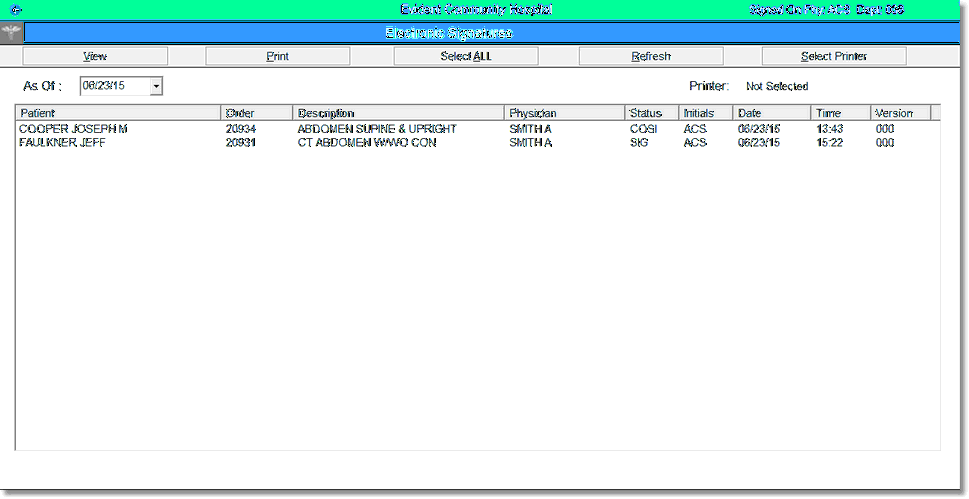This screenshot has height=499, width=969.
Task: Click the As Of date field 06/23/15
Action: coord(115,86)
